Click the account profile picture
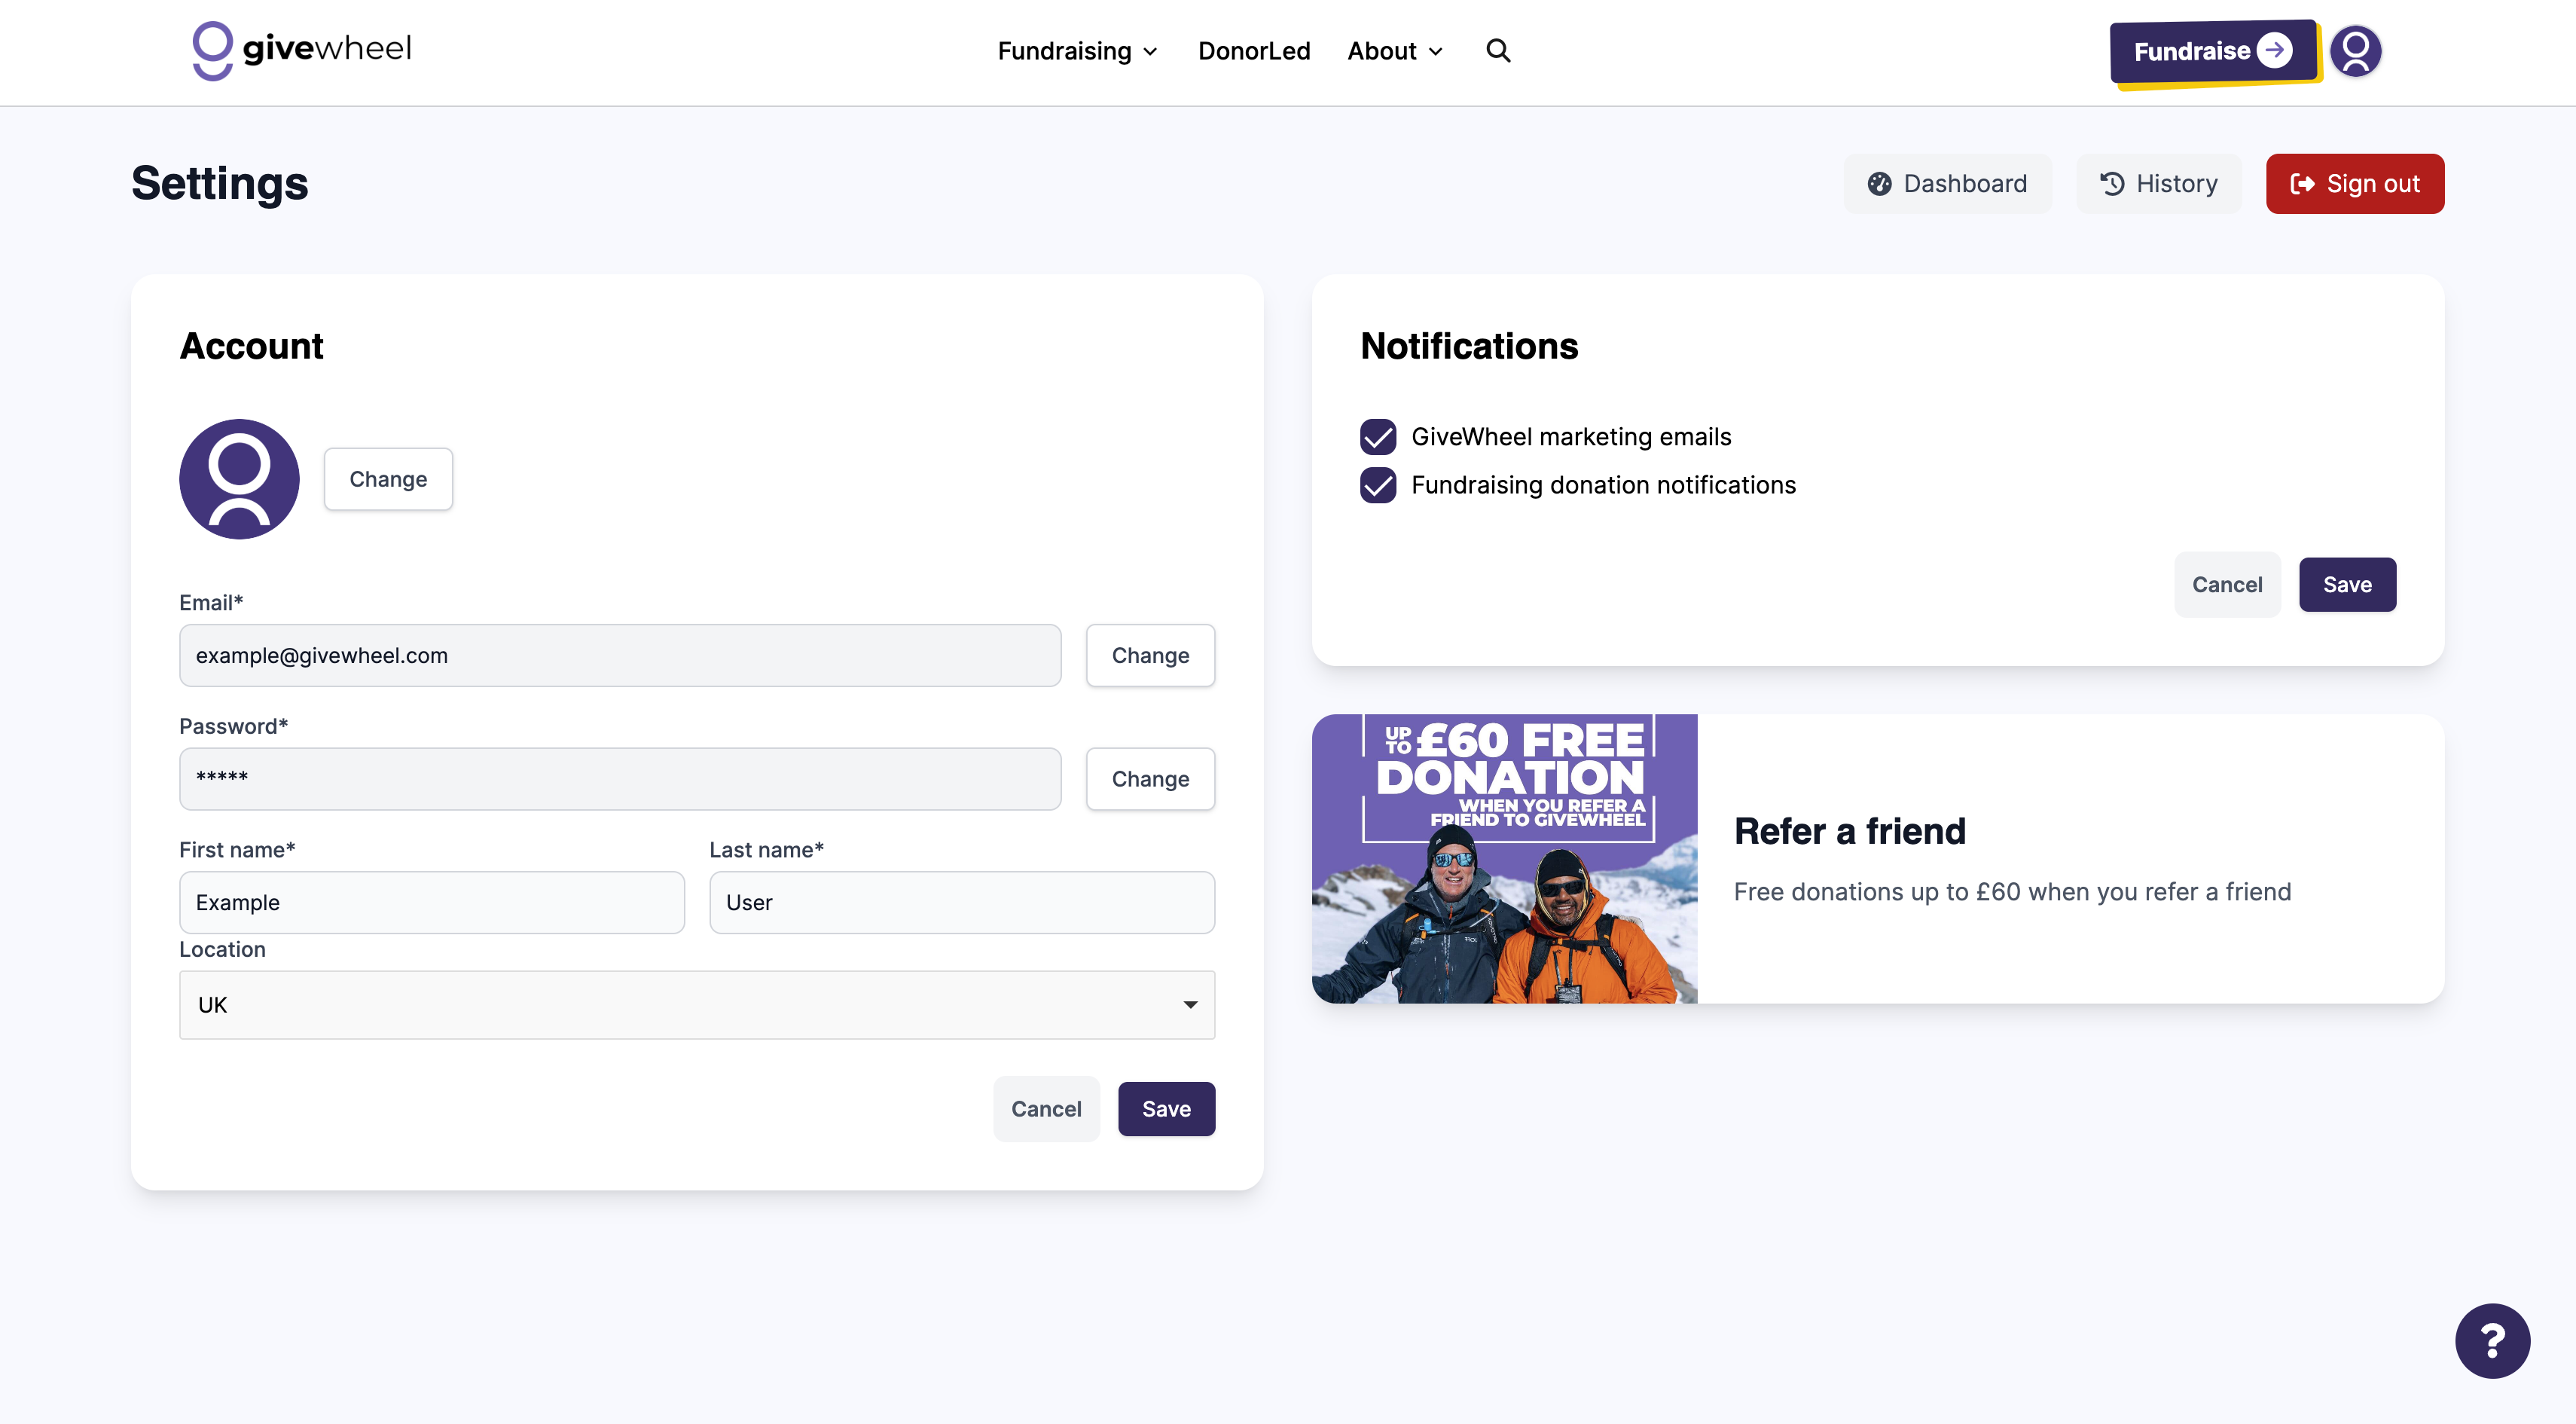2576x1424 pixels. tap(239, 479)
